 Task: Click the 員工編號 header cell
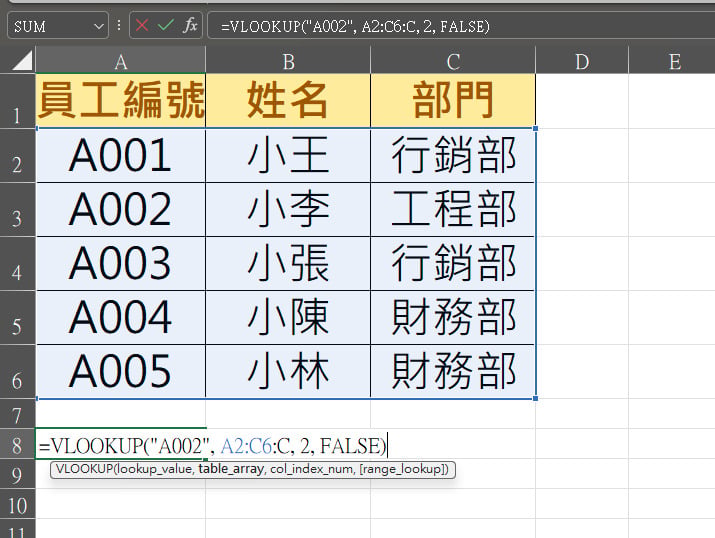(121, 101)
